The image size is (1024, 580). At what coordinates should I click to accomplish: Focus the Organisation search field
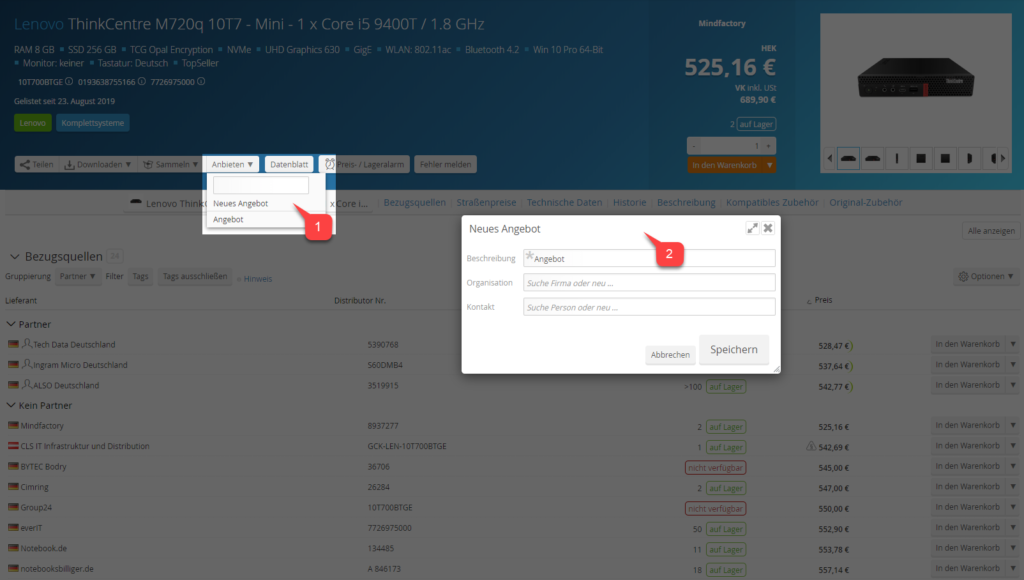[x=649, y=283]
